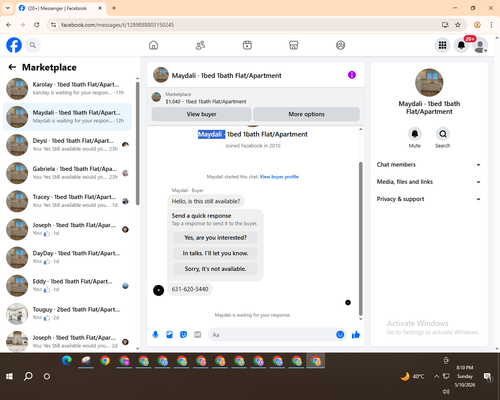
Task: Click the conversation list scrollbar
Action: click(138, 143)
